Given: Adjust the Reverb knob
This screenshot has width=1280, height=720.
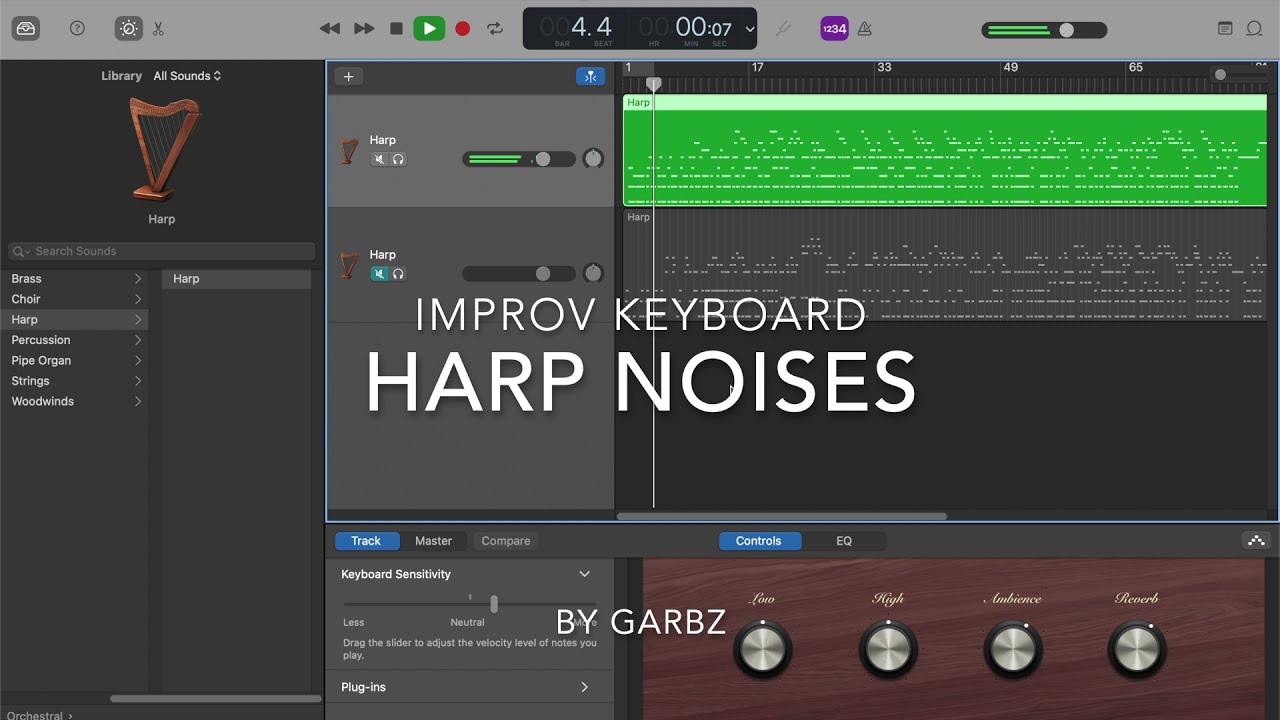Looking at the screenshot, I should [1137, 649].
